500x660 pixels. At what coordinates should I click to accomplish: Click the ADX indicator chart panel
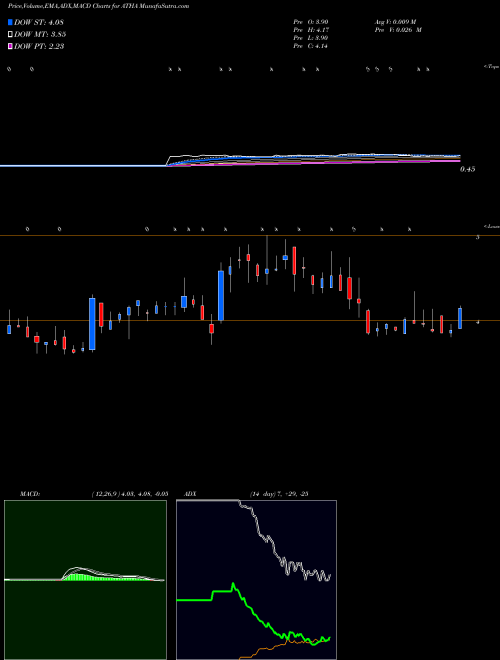(256, 580)
